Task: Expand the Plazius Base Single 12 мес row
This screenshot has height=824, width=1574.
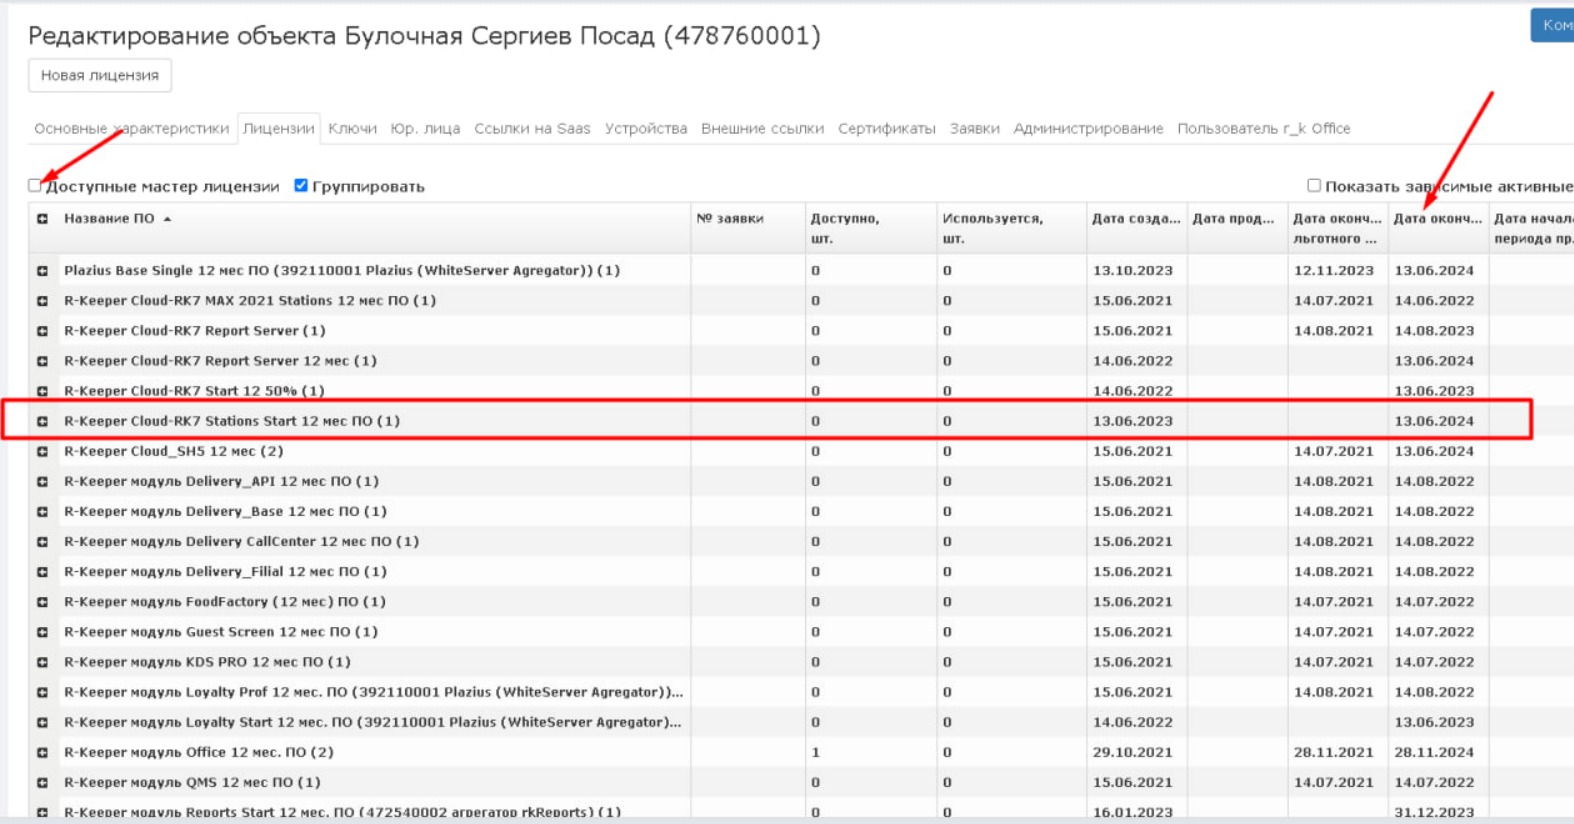Action: (42, 271)
